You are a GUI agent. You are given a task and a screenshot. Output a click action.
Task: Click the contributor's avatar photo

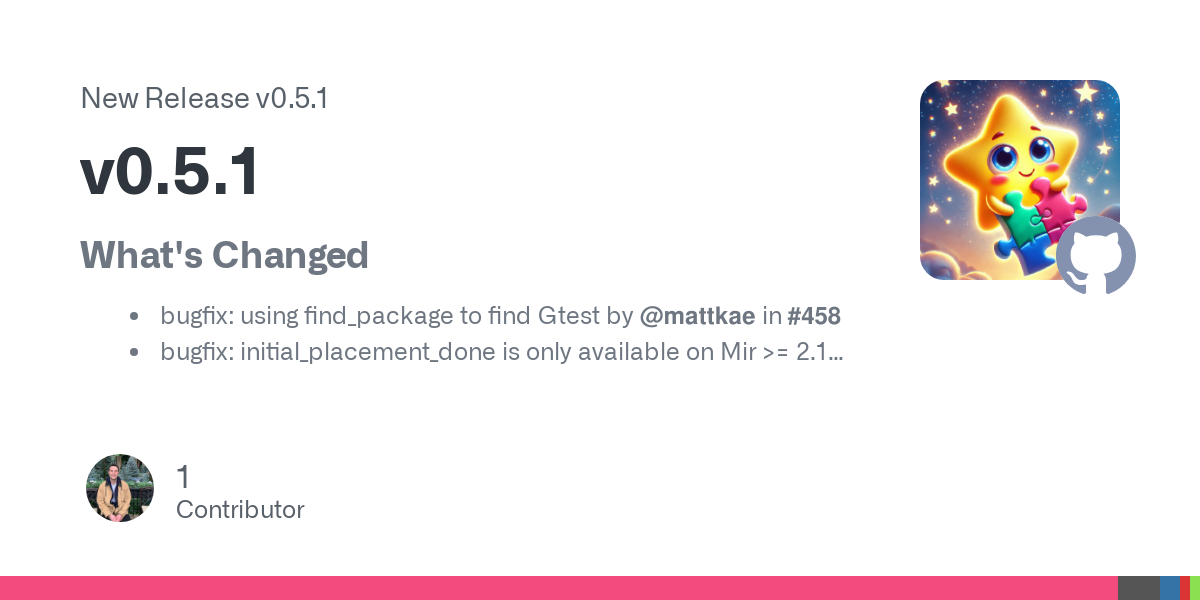(x=120, y=488)
